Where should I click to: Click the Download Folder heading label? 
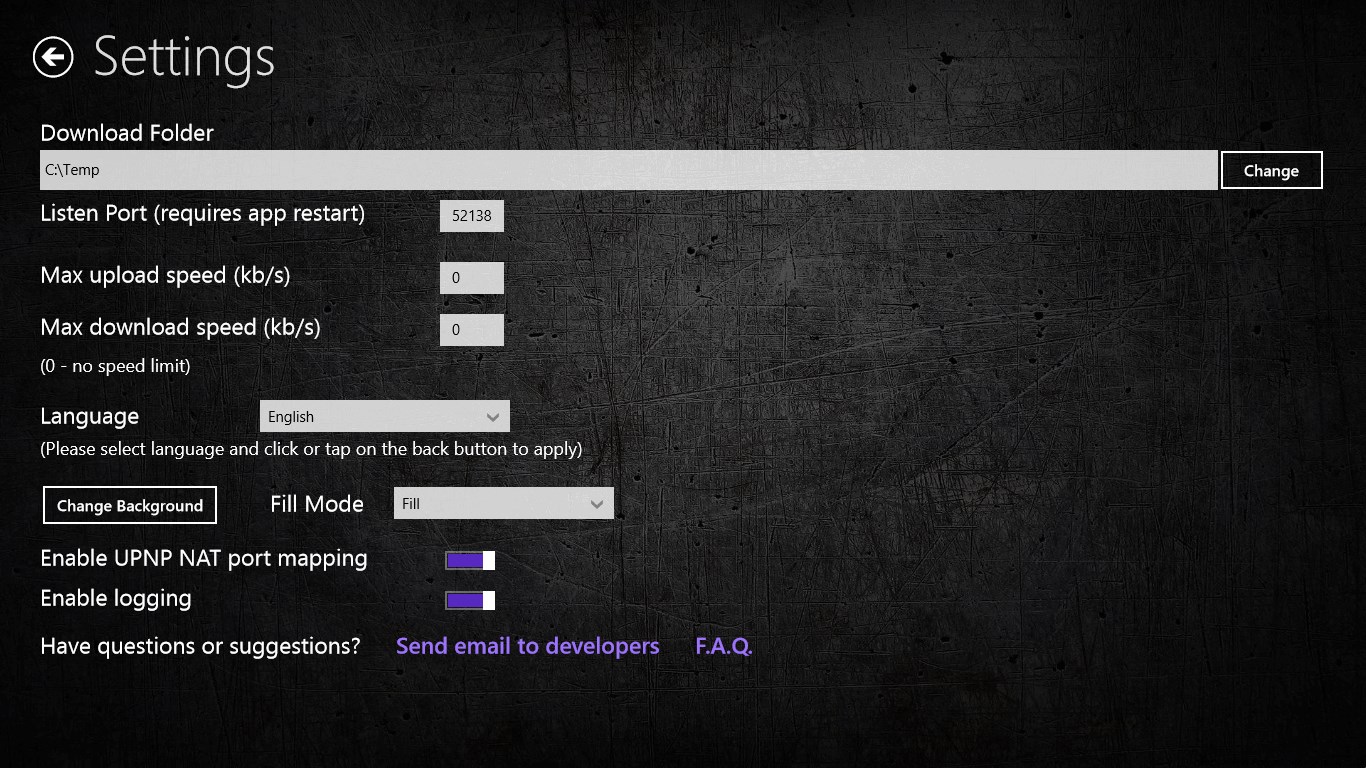click(127, 133)
